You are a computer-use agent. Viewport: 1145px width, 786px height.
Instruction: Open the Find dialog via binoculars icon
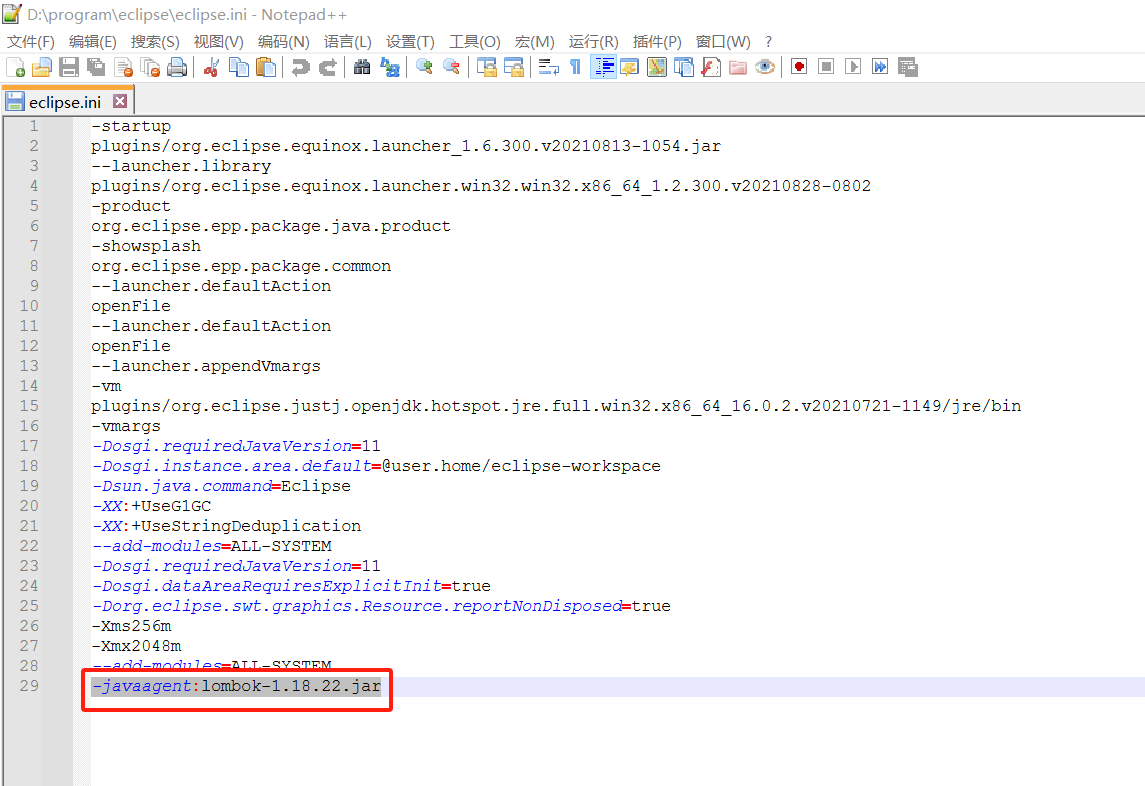pos(362,67)
